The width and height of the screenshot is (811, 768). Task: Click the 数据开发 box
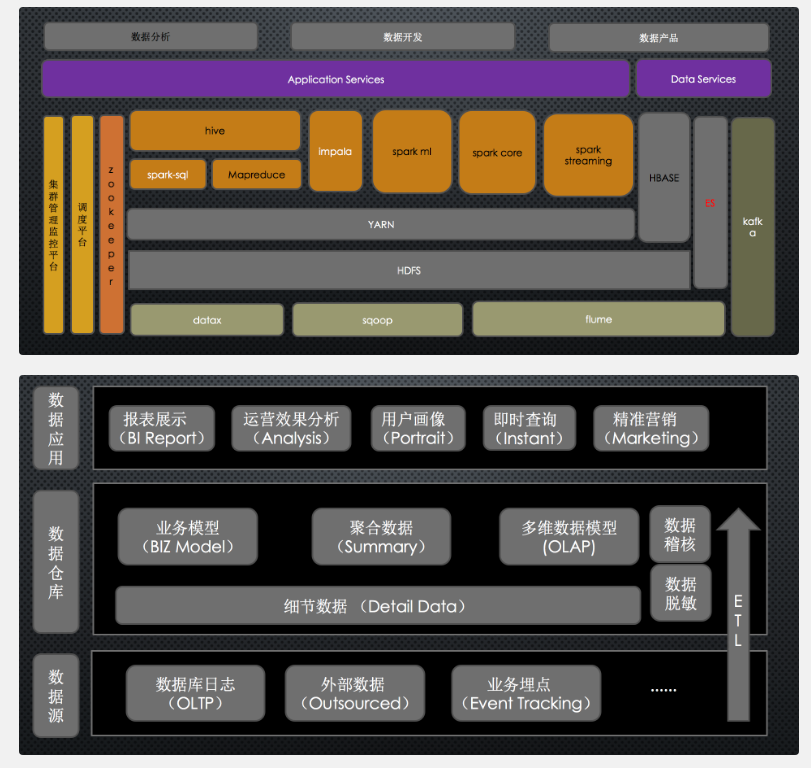pyautogui.click(x=402, y=37)
